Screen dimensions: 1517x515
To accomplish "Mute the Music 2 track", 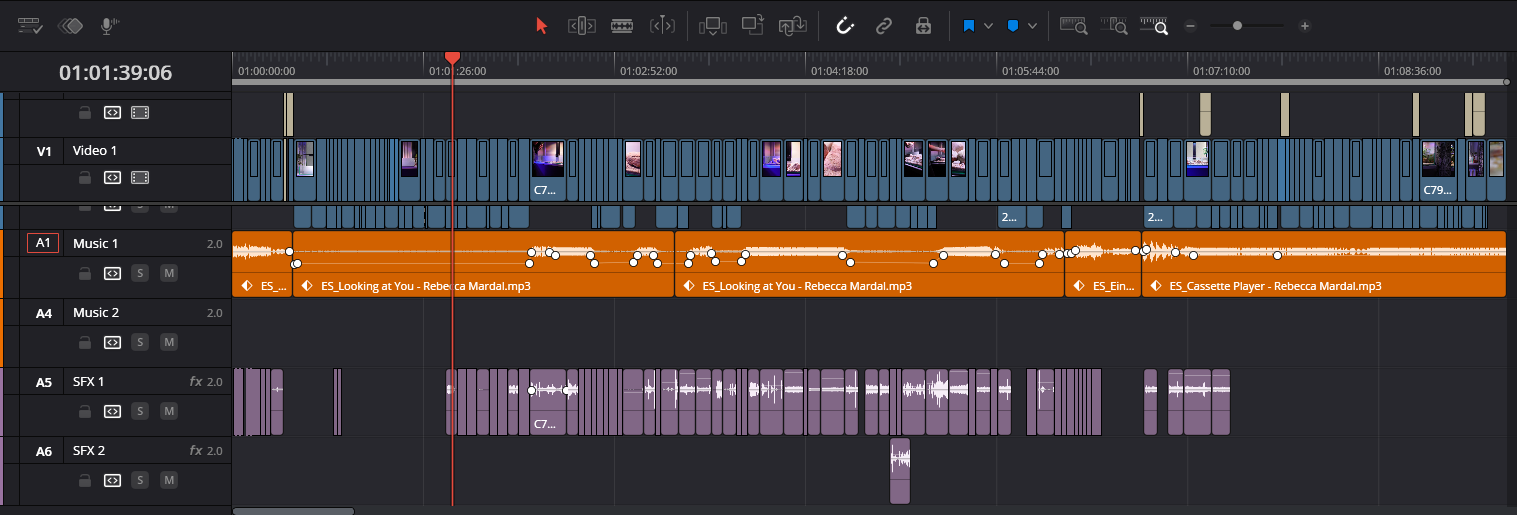I will coord(168,342).
